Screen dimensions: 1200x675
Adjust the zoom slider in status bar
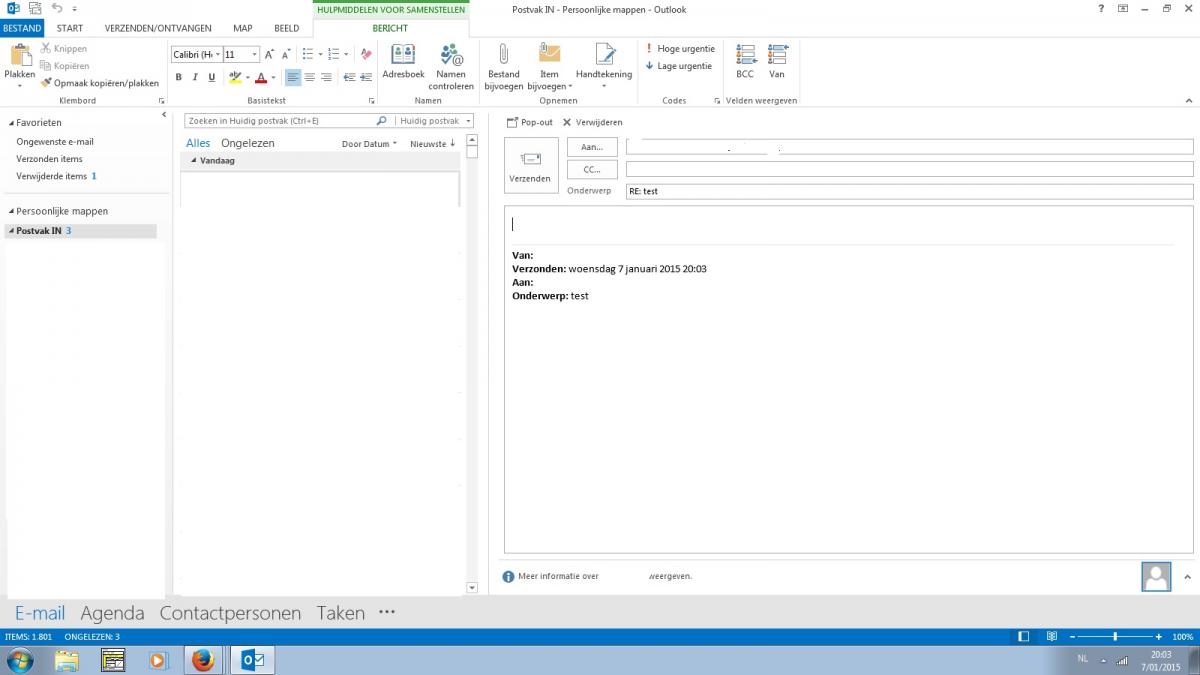(x=1115, y=636)
